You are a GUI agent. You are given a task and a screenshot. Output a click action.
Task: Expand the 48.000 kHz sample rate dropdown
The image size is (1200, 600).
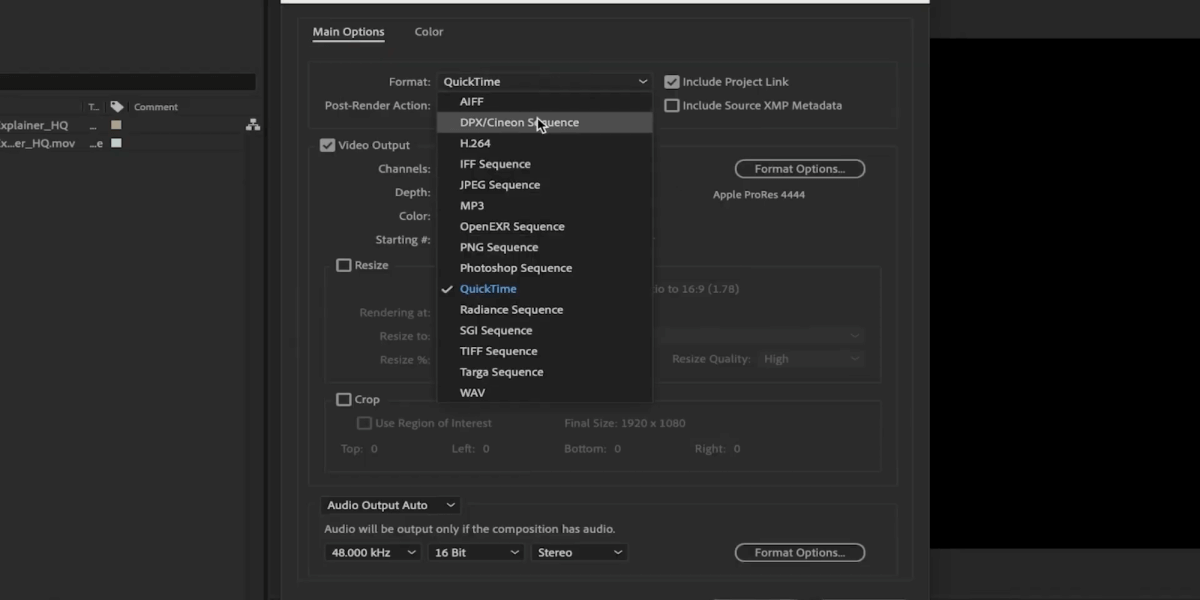(x=371, y=552)
